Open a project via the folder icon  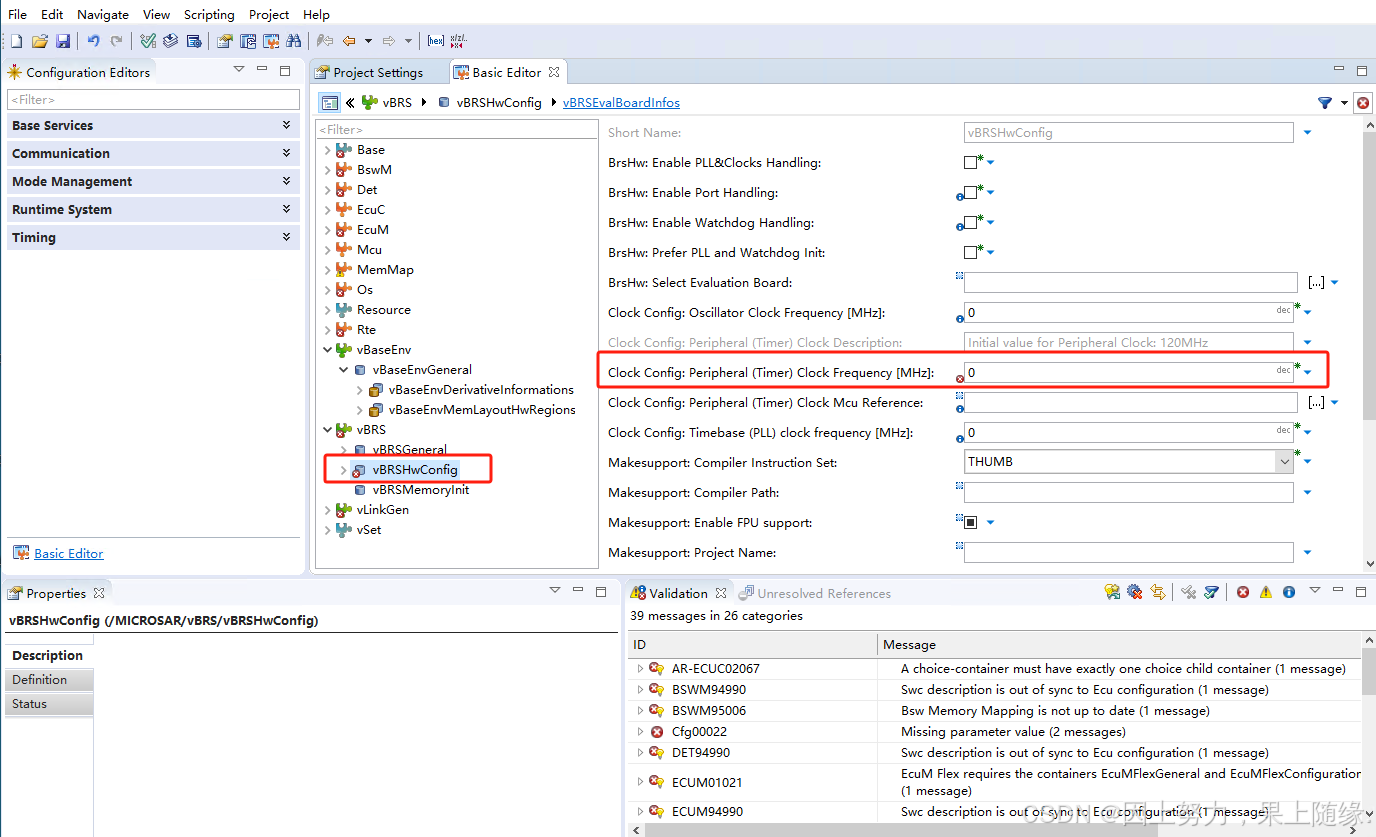(40, 41)
